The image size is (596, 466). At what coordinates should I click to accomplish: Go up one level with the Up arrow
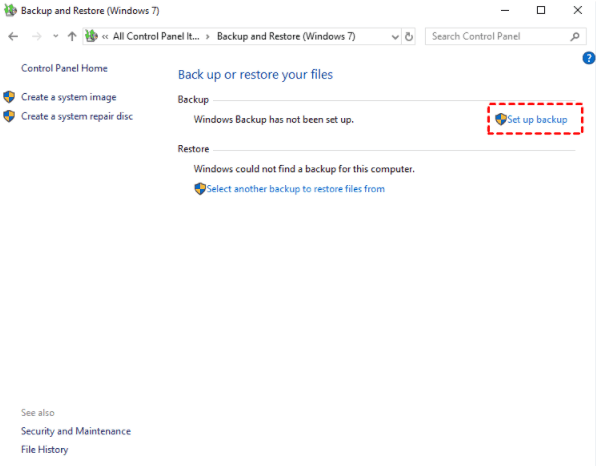pos(72,36)
